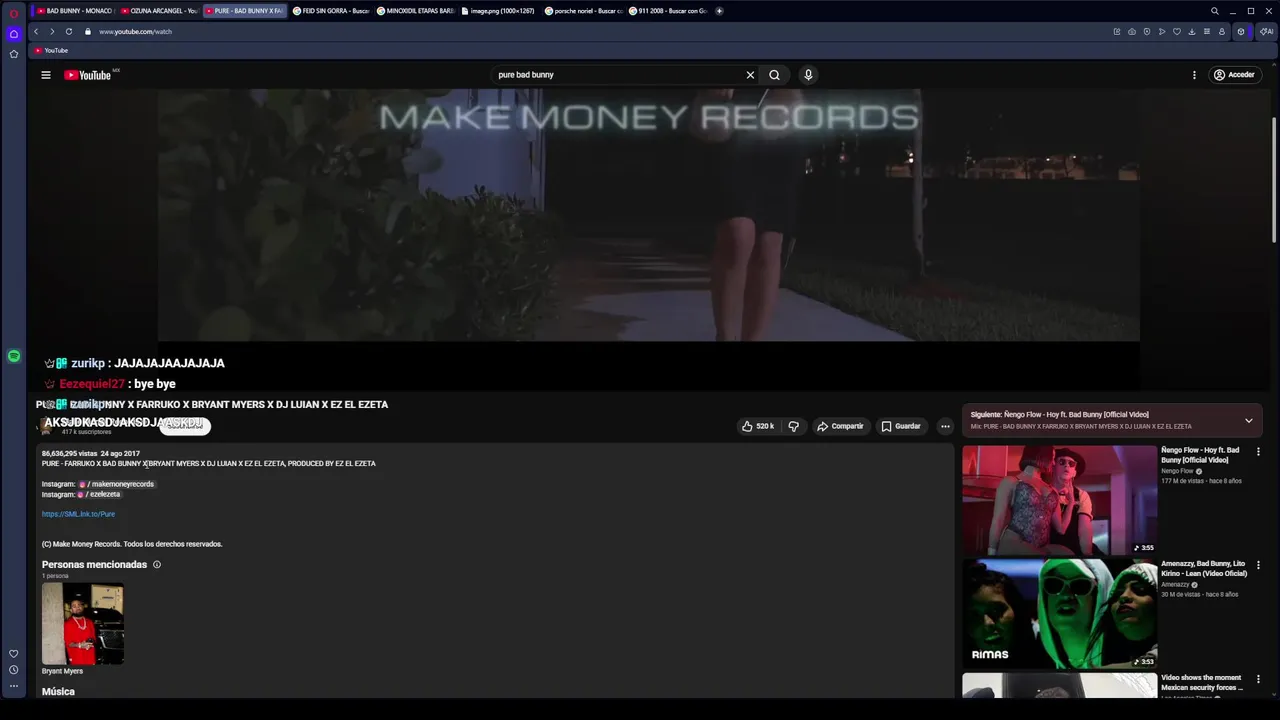Switch to MINOXIDIL ETAPAS tab
The image size is (1280, 720).
click(415, 11)
